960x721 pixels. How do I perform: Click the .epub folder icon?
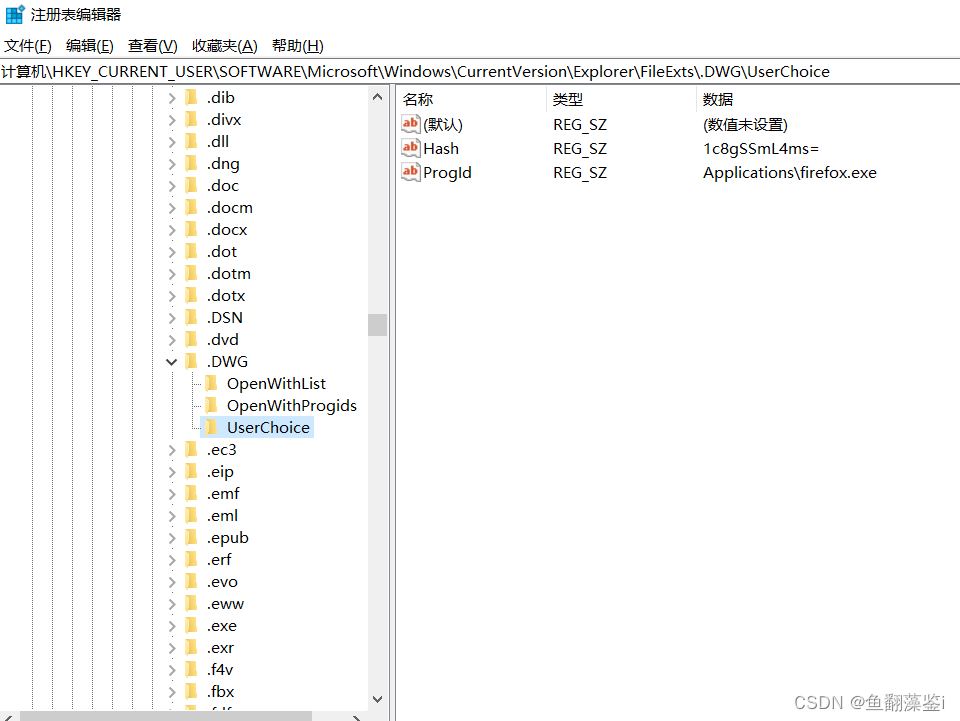(192, 538)
